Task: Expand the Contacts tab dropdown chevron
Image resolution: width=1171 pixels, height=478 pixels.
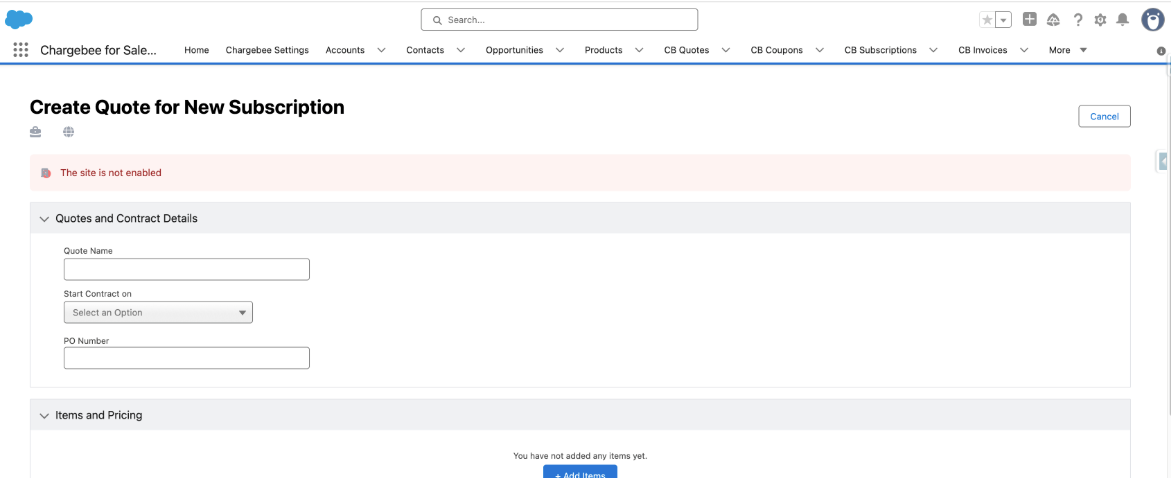Action: [461, 50]
